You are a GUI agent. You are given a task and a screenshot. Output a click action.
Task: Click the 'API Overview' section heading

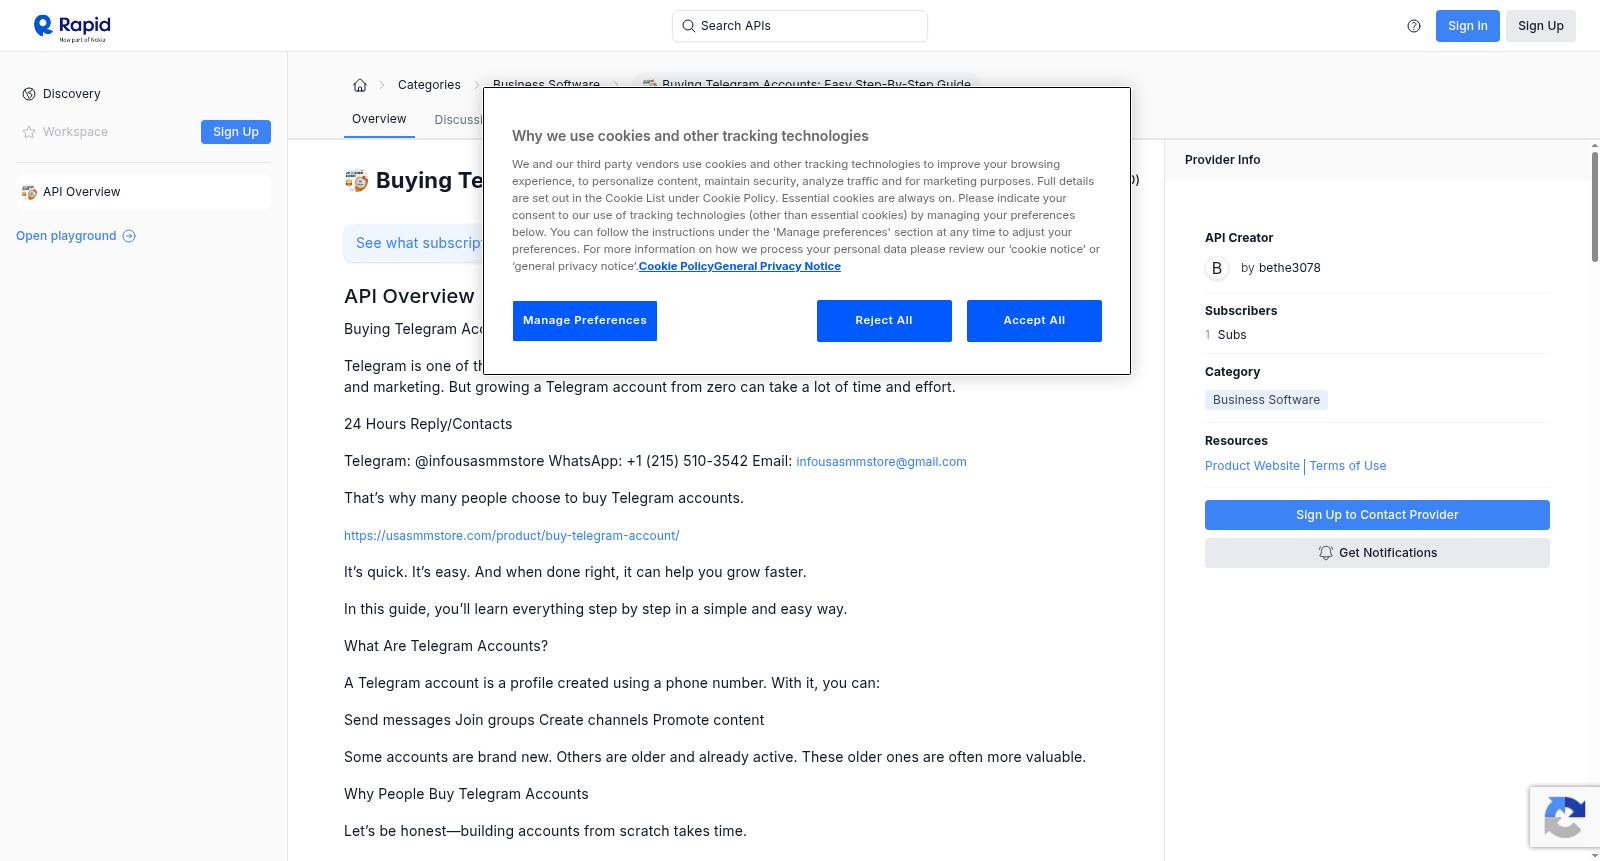pyautogui.click(x=409, y=296)
